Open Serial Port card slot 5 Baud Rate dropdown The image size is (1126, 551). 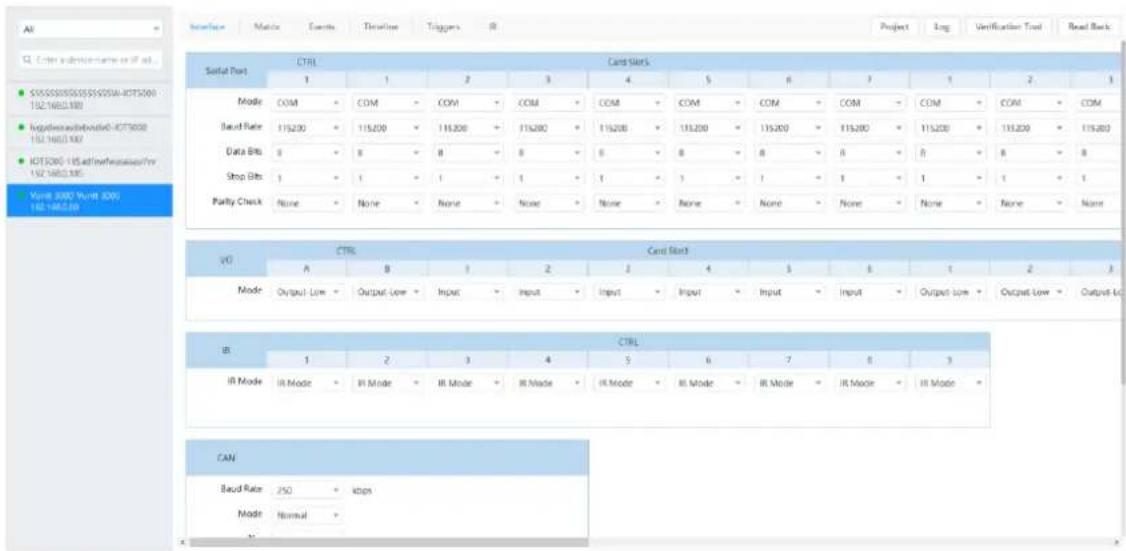(x=711, y=128)
